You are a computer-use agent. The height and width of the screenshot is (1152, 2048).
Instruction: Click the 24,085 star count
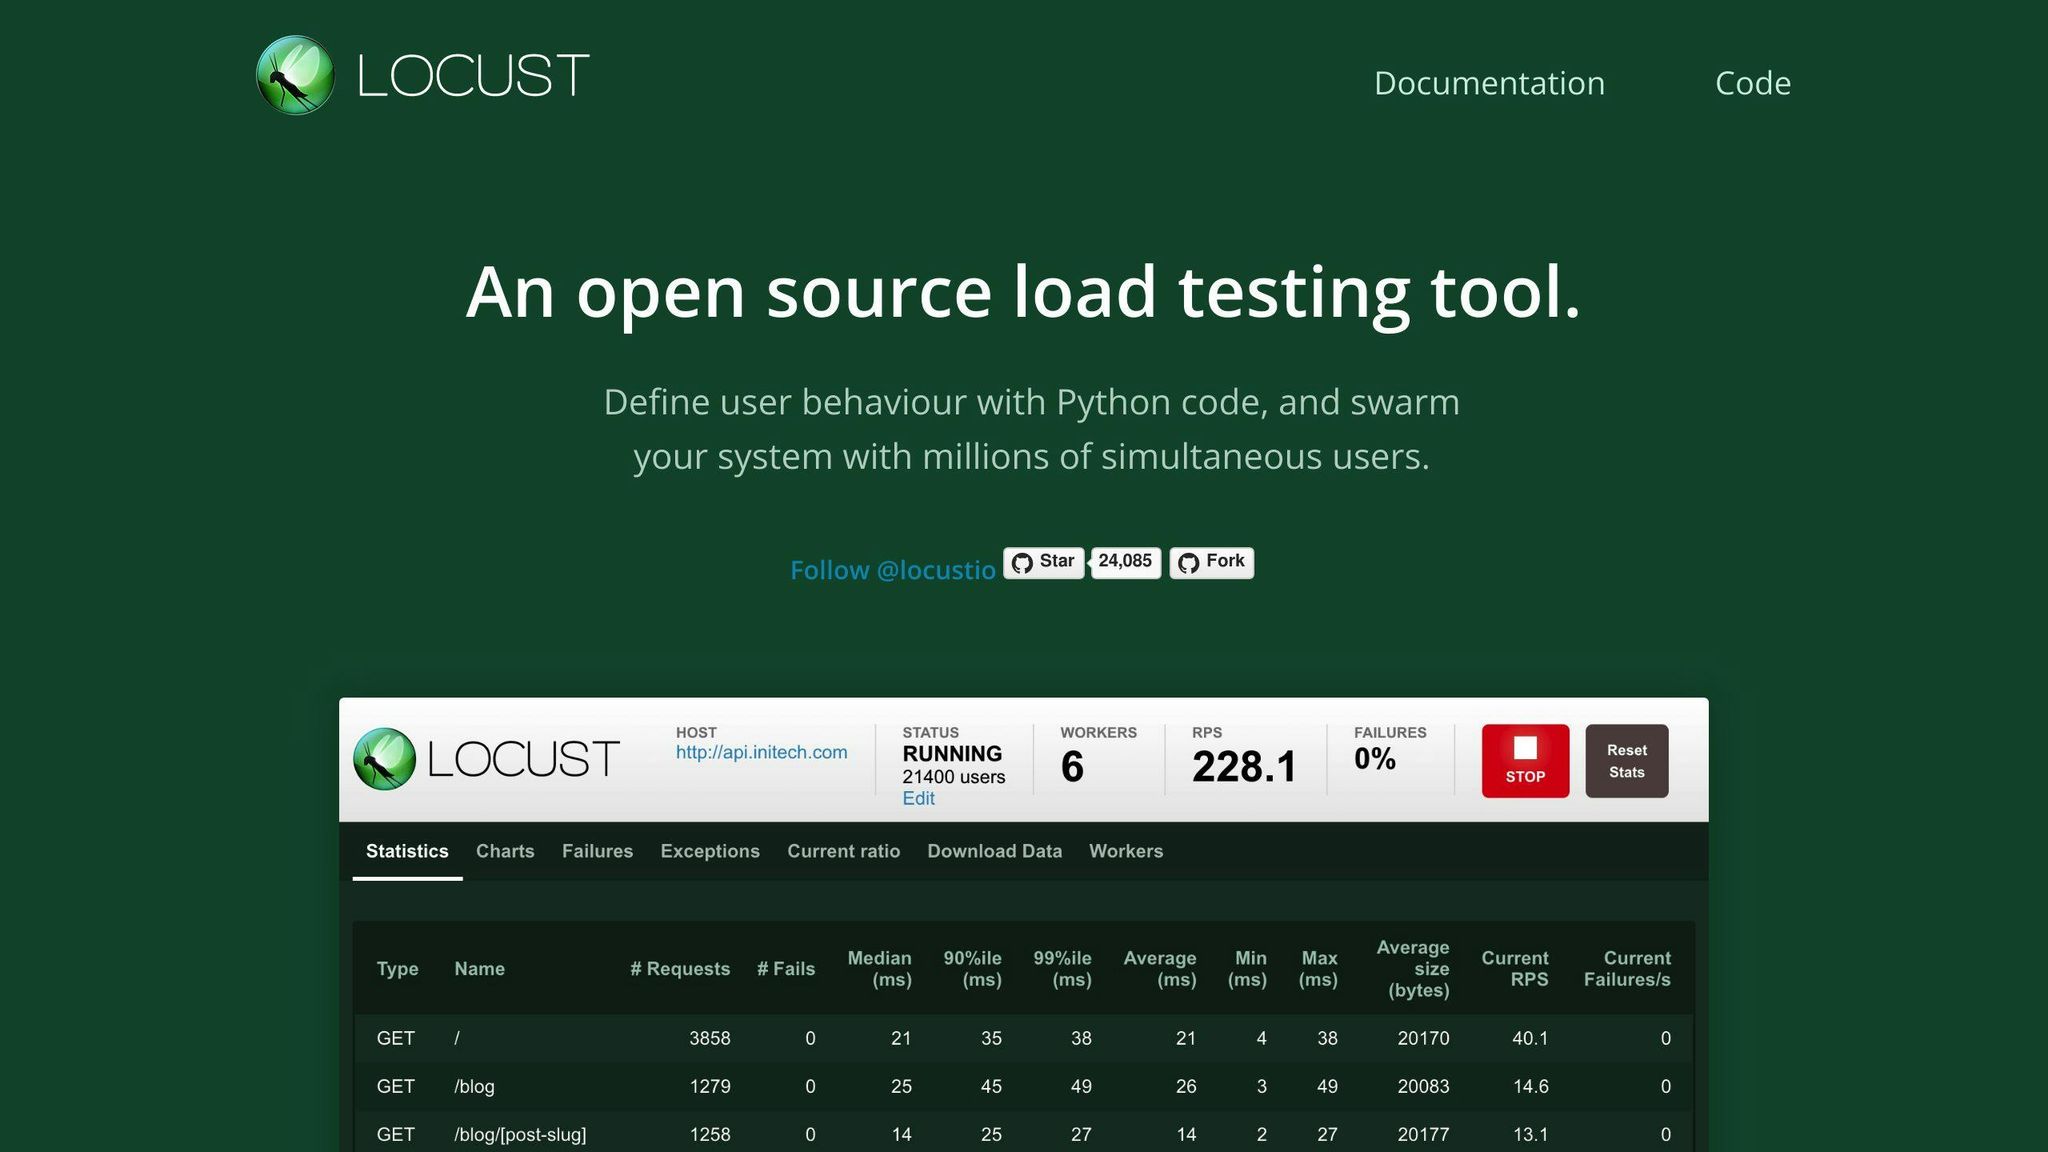(x=1125, y=562)
